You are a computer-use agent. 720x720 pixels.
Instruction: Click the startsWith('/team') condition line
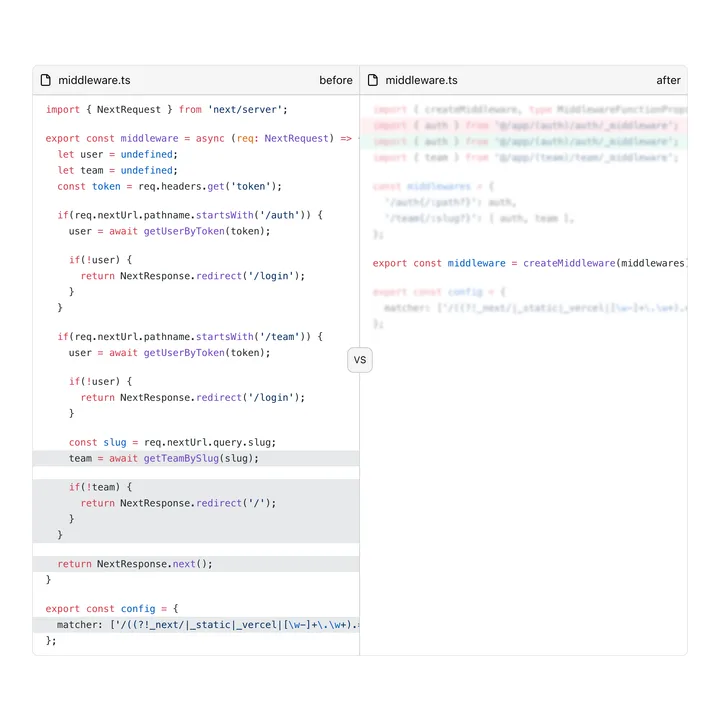click(x=190, y=337)
